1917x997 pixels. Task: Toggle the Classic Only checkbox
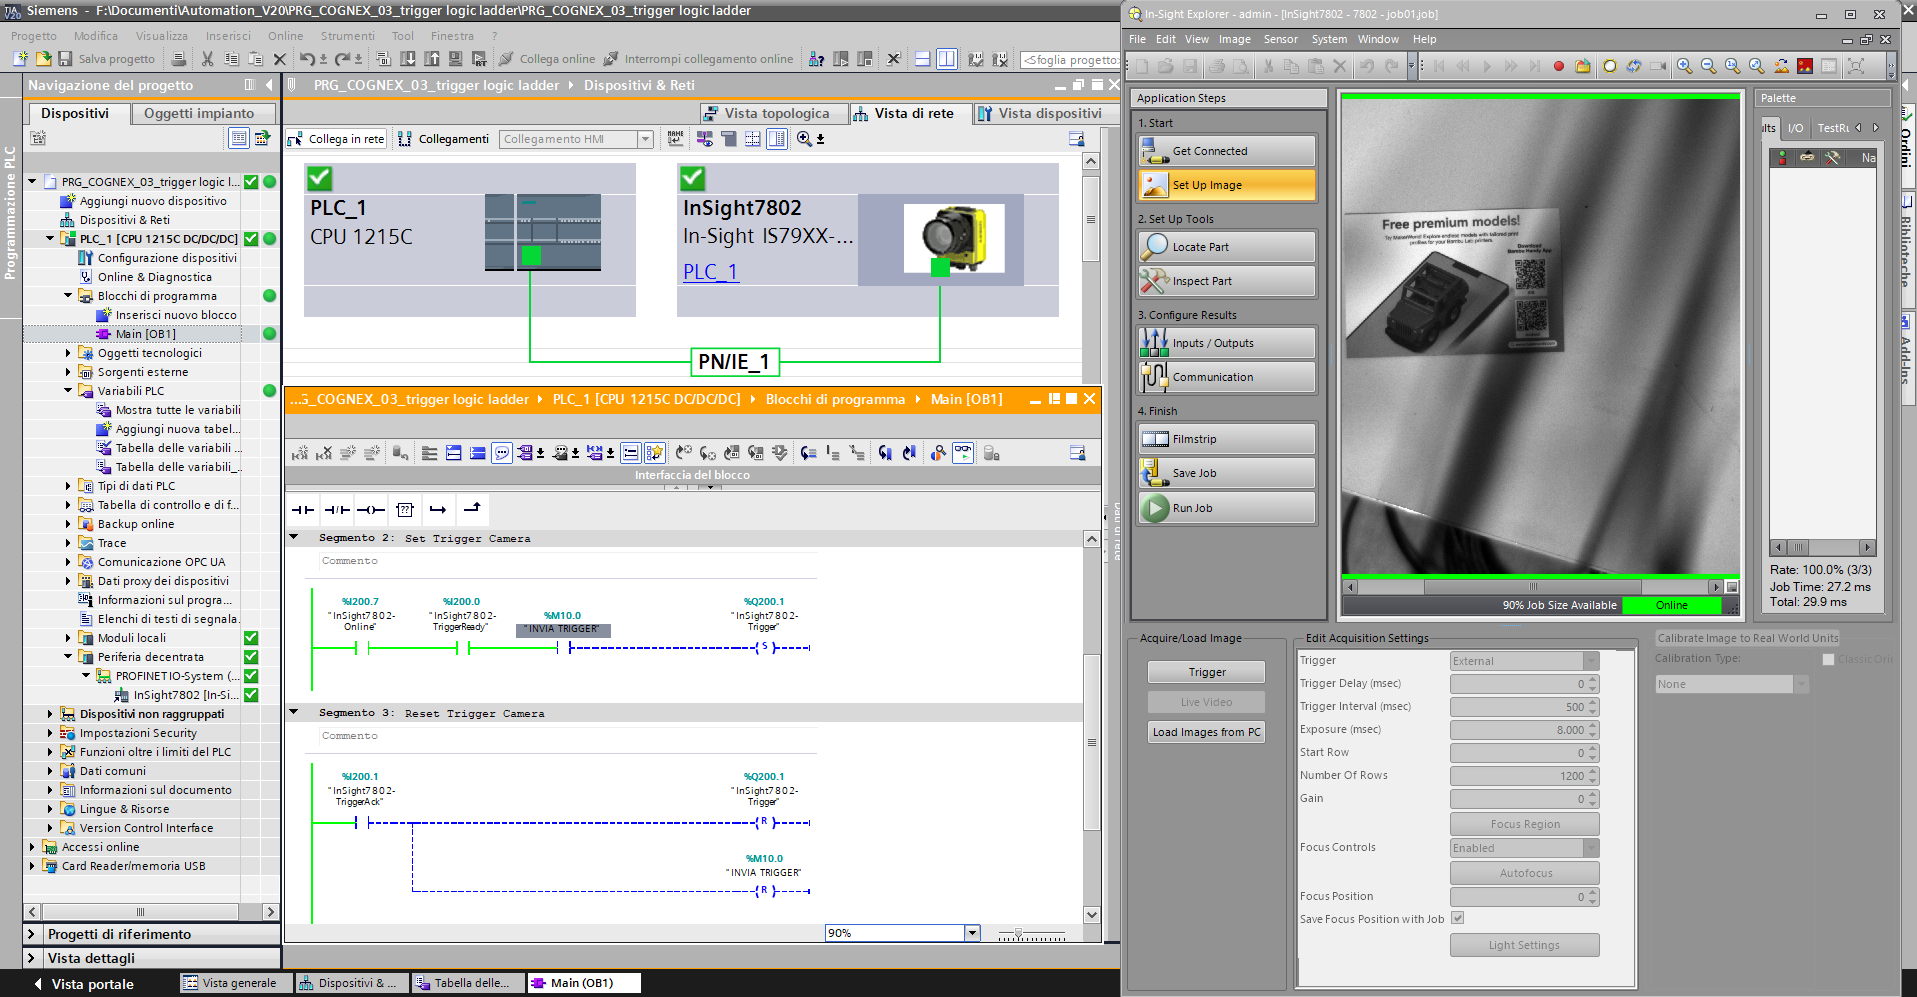pyautogui.click(x=1828, y=660)
